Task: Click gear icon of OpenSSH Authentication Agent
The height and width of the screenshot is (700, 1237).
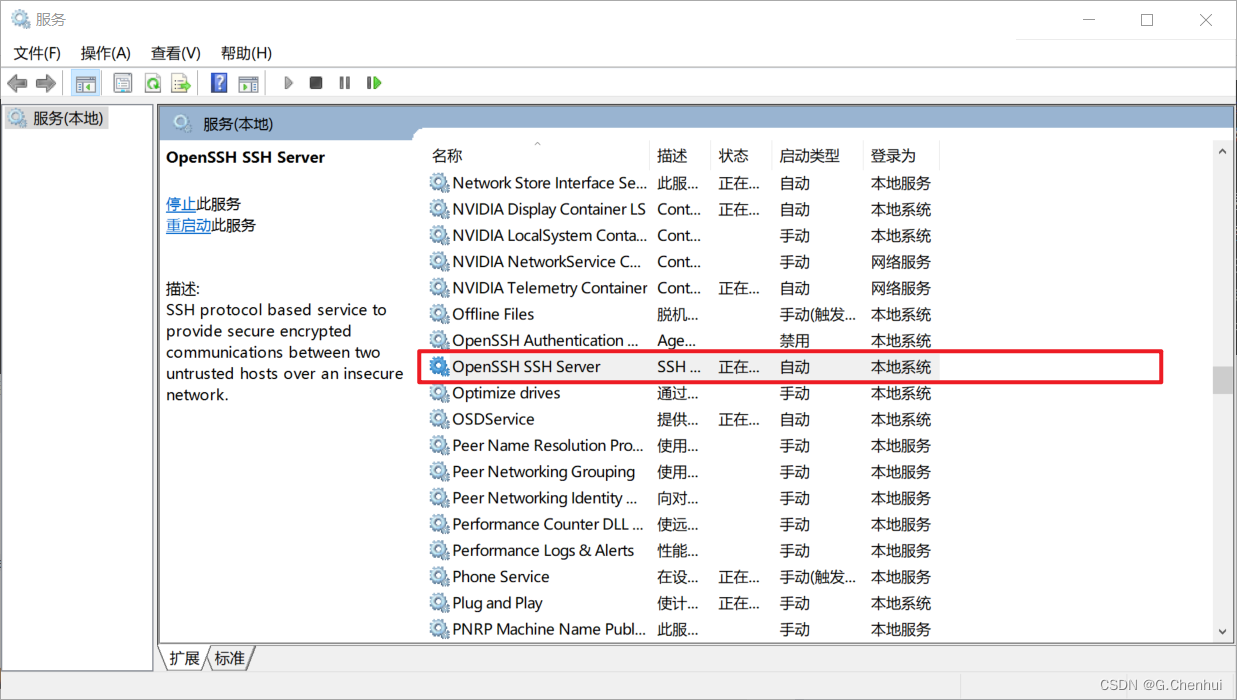Action: click(439, 340)
